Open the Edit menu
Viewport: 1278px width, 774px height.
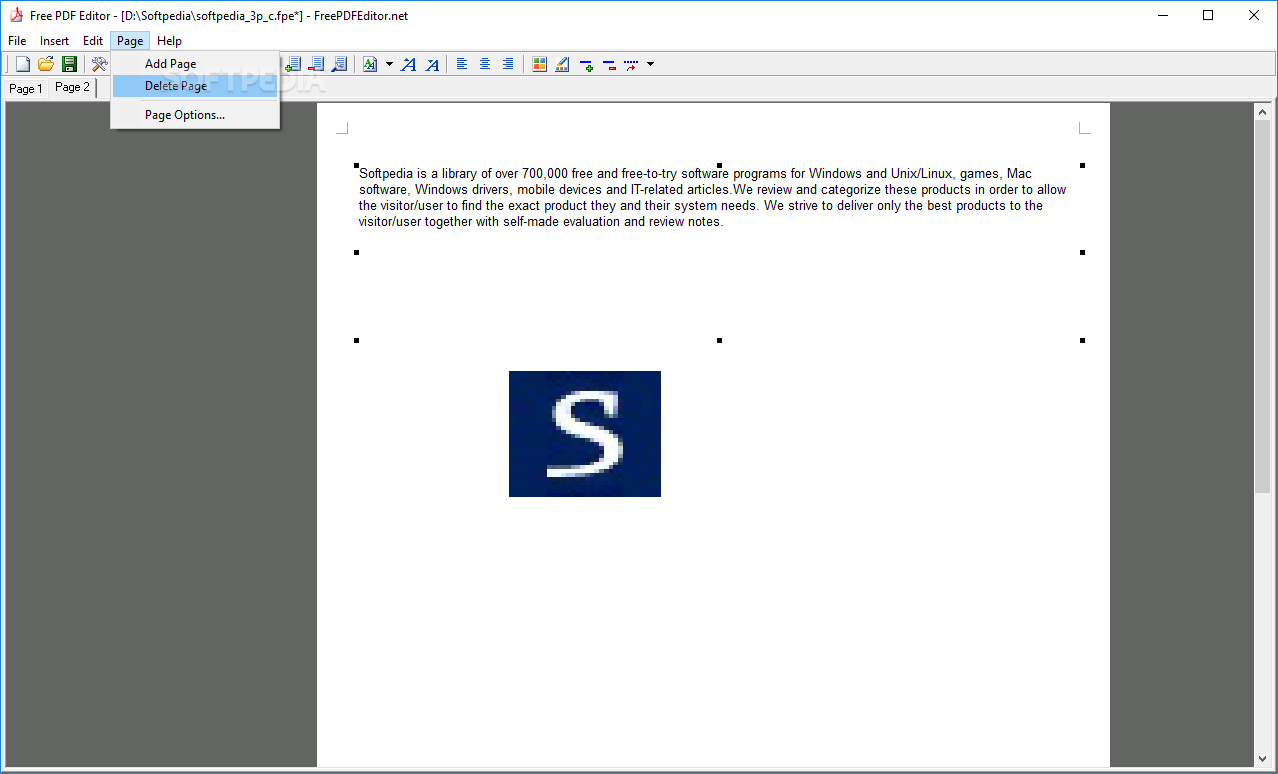pos(93,41)
